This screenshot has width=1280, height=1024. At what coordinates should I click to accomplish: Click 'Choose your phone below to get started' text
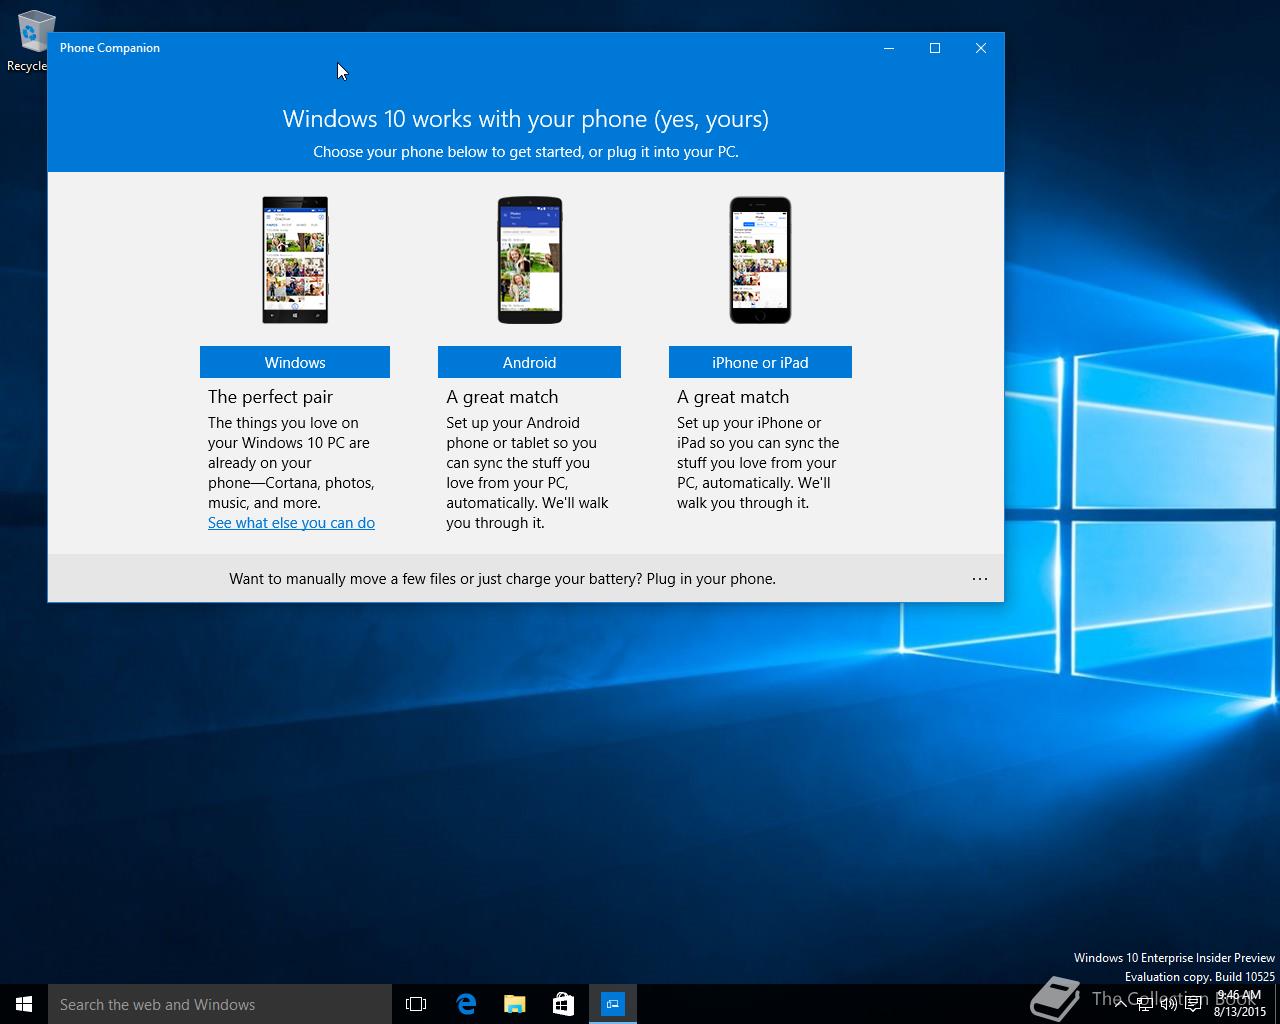(x=526, y=152)
